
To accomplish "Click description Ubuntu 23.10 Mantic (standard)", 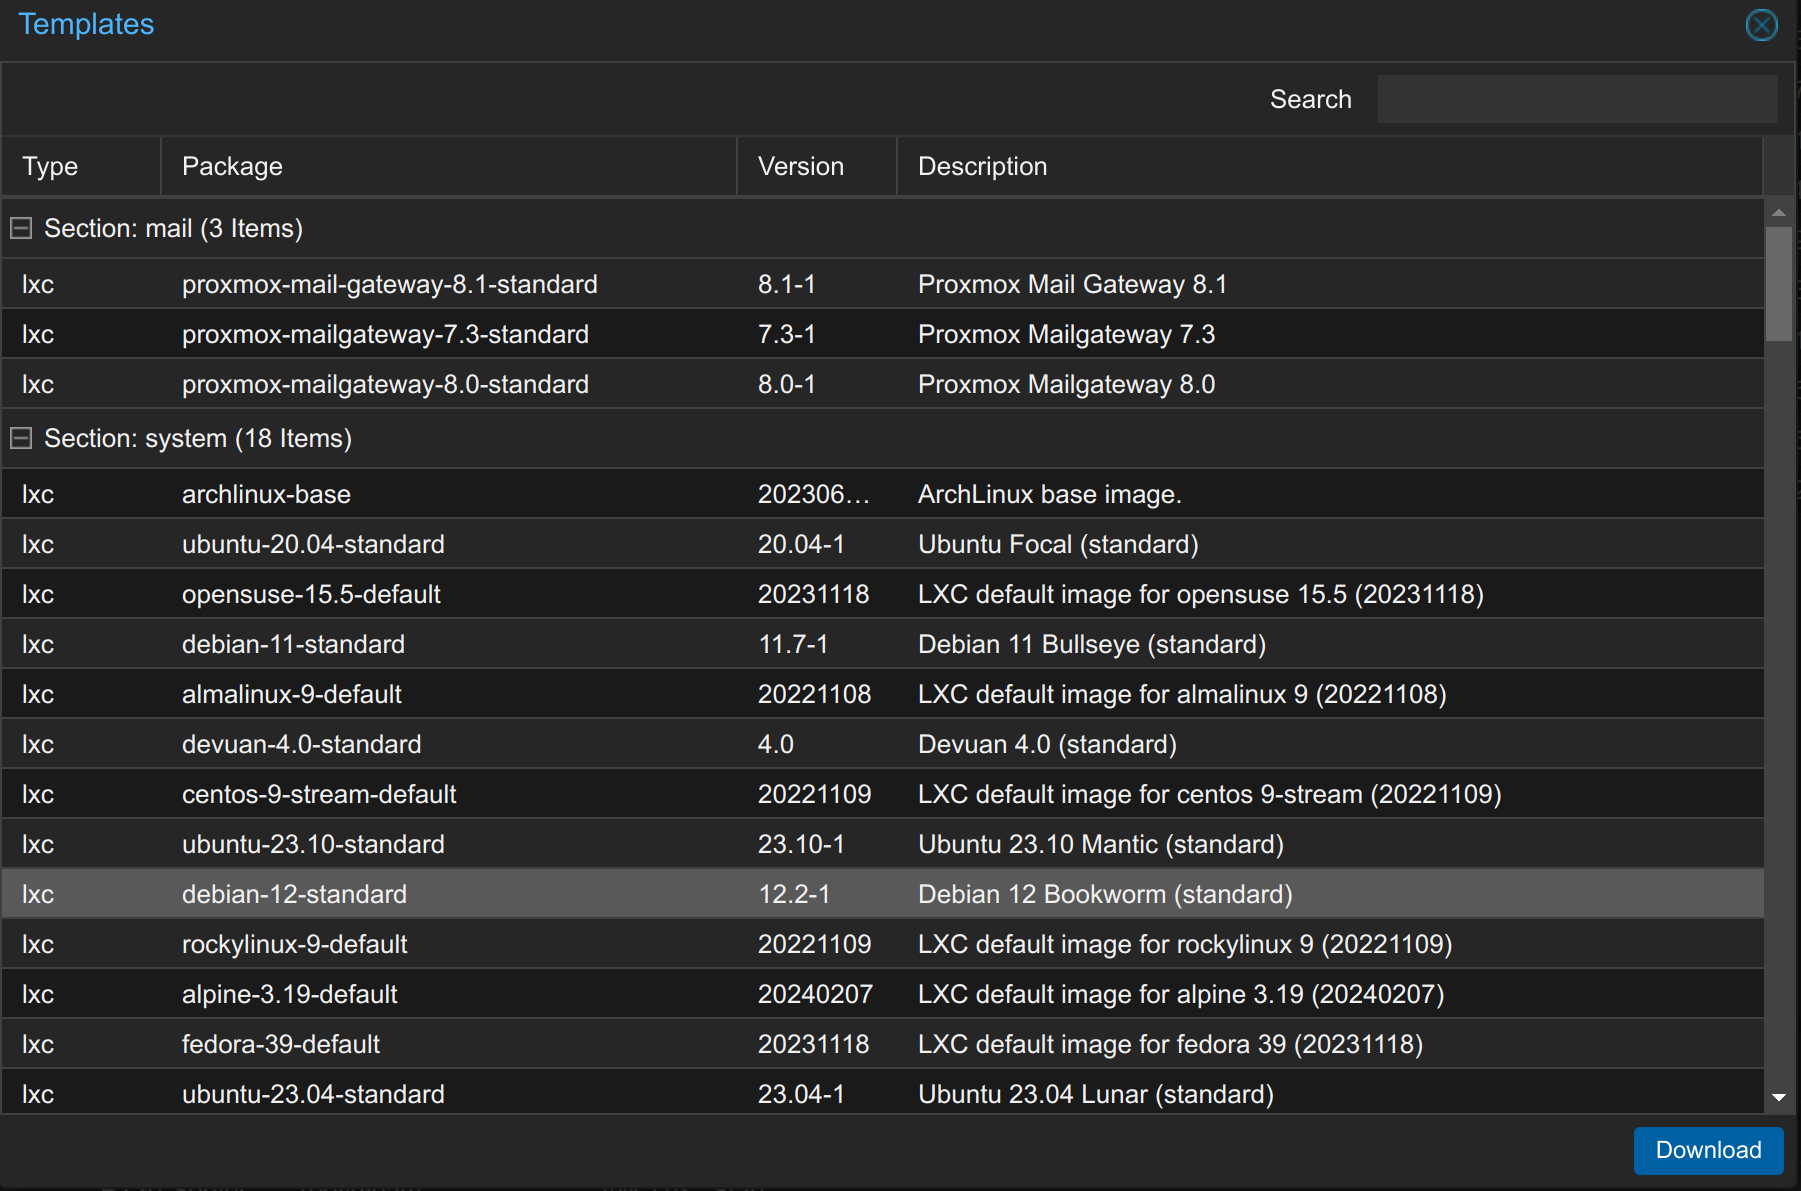I will [1101, 844].
